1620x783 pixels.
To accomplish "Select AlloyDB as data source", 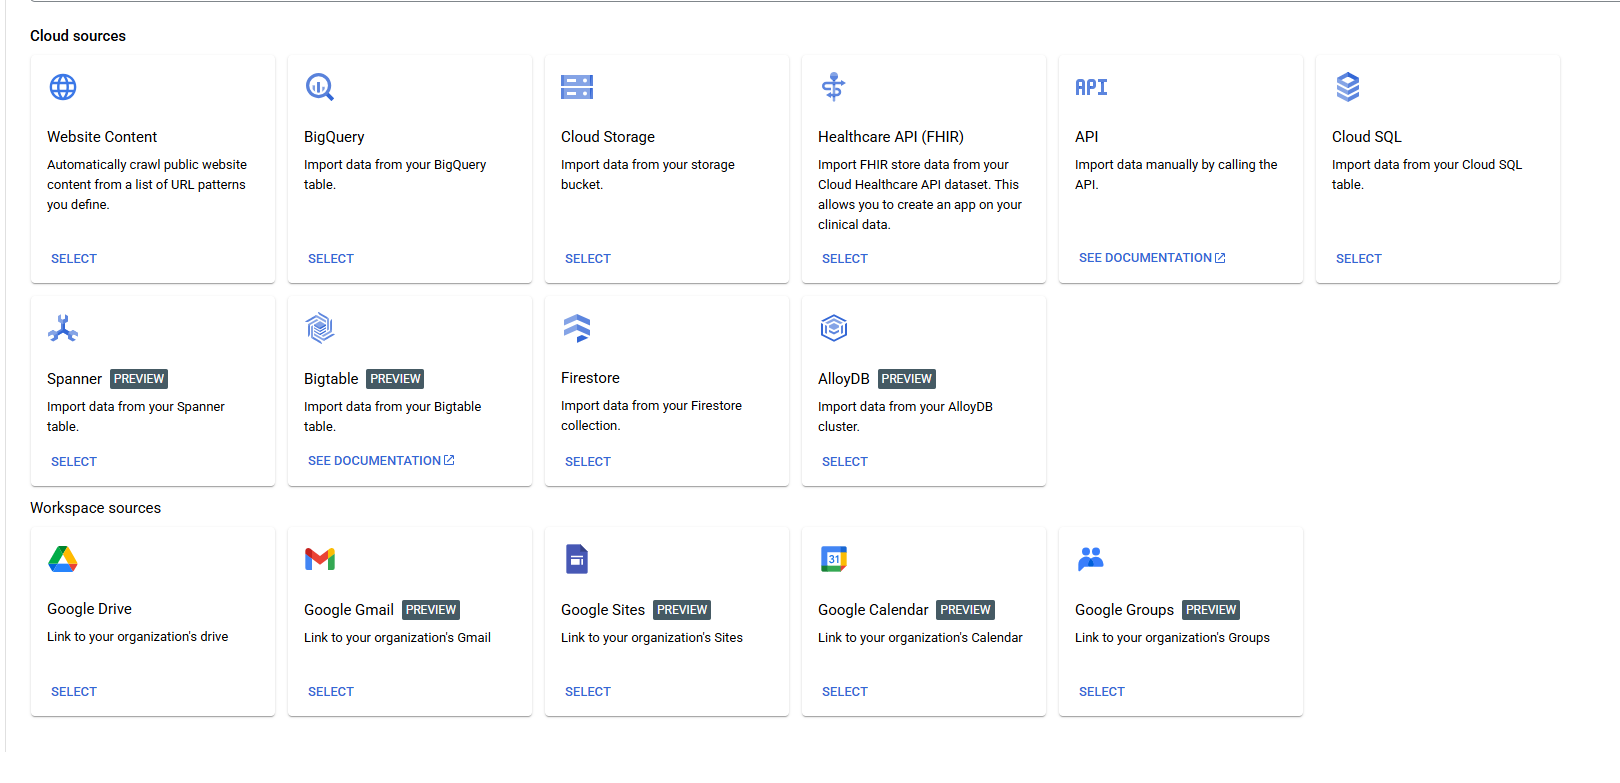I will click(845, 462).
